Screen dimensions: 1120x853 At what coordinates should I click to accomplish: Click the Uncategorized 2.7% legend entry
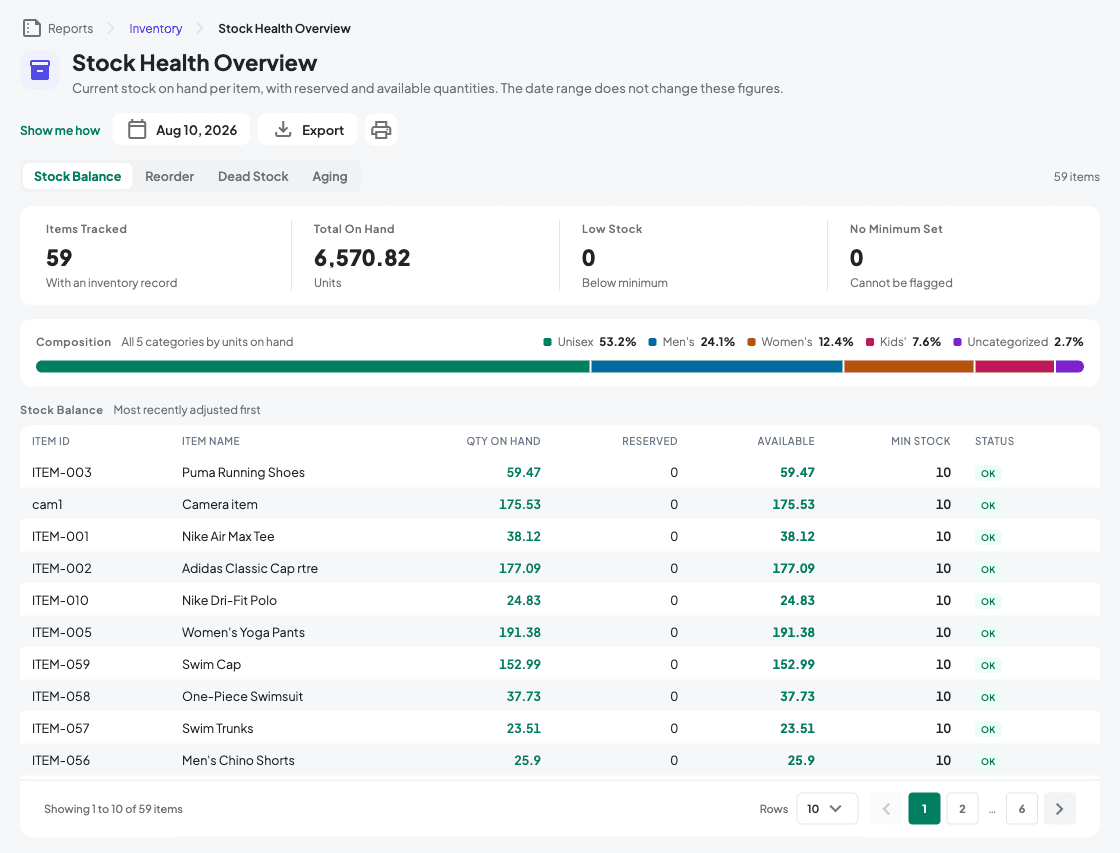pyautogui.click(x=1019, y=342)
